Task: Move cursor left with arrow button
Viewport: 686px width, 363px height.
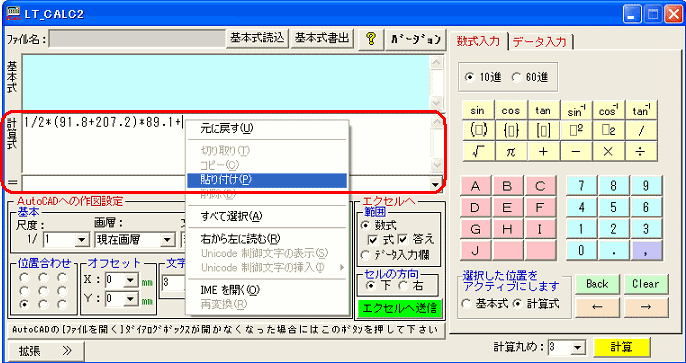Action: coord(597,307)
